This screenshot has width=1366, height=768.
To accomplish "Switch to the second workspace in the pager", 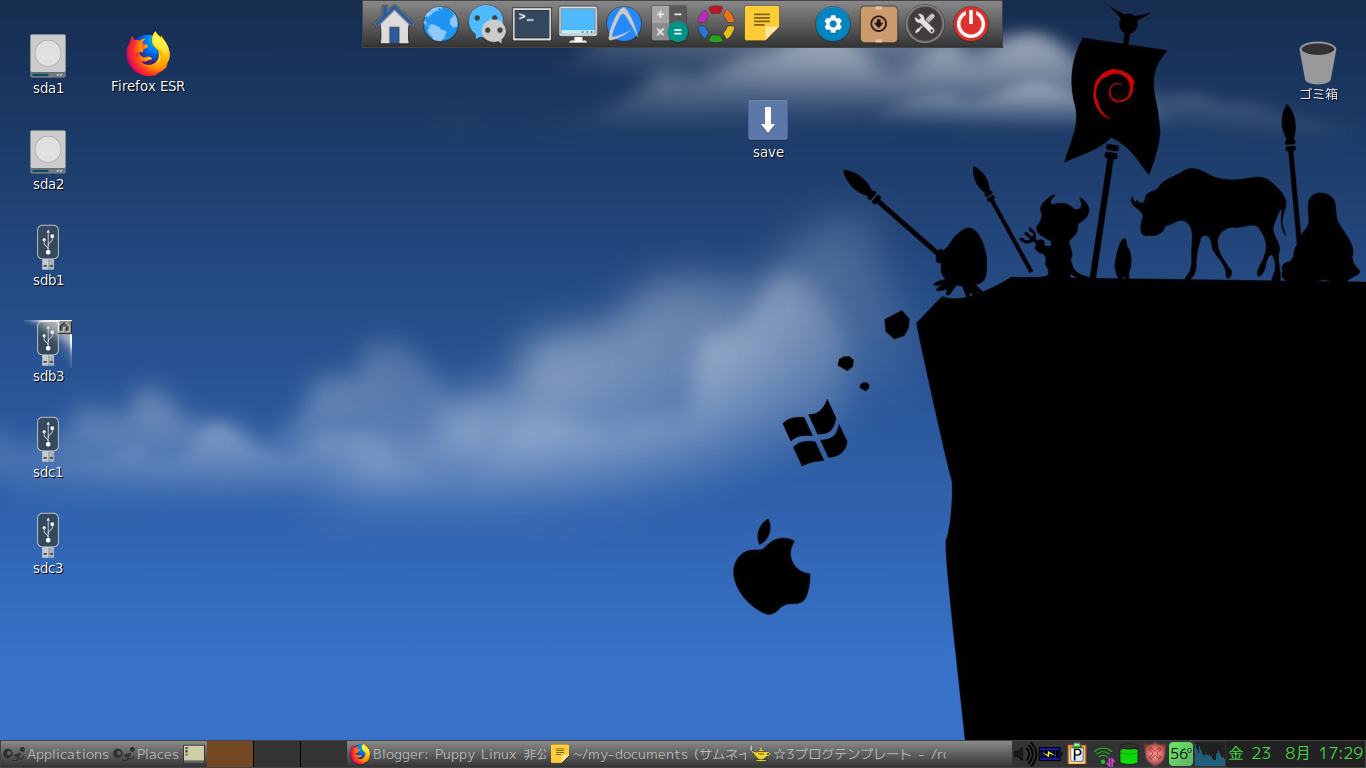I will [x=277, y=754].
